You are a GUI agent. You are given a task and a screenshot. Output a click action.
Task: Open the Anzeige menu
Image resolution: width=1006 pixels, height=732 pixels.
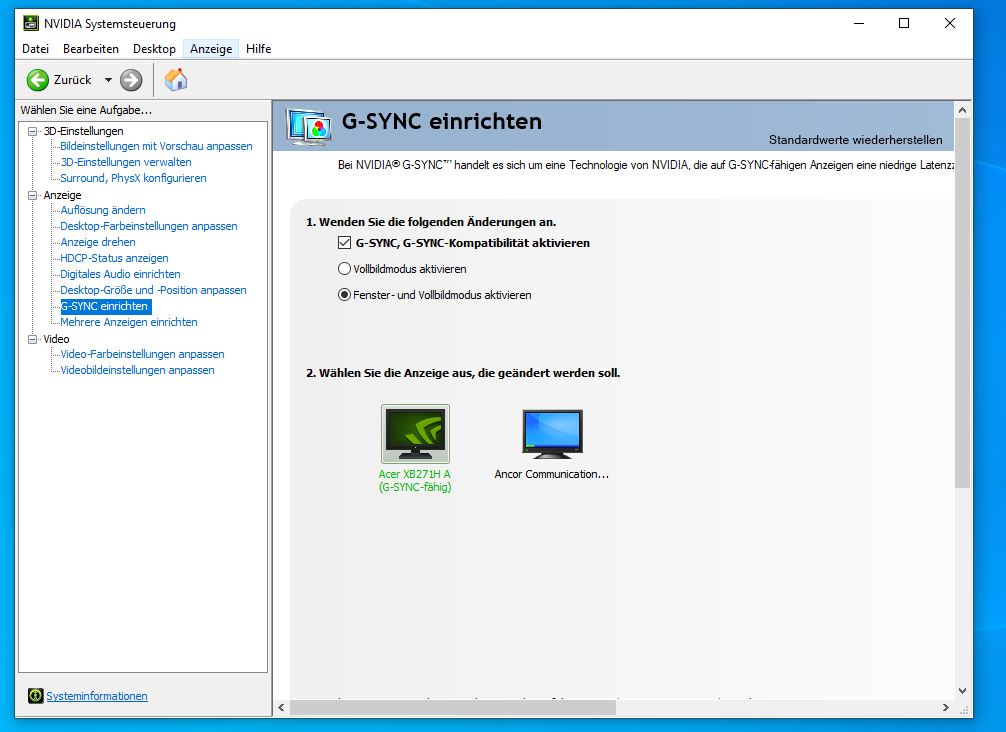point(211,49)
